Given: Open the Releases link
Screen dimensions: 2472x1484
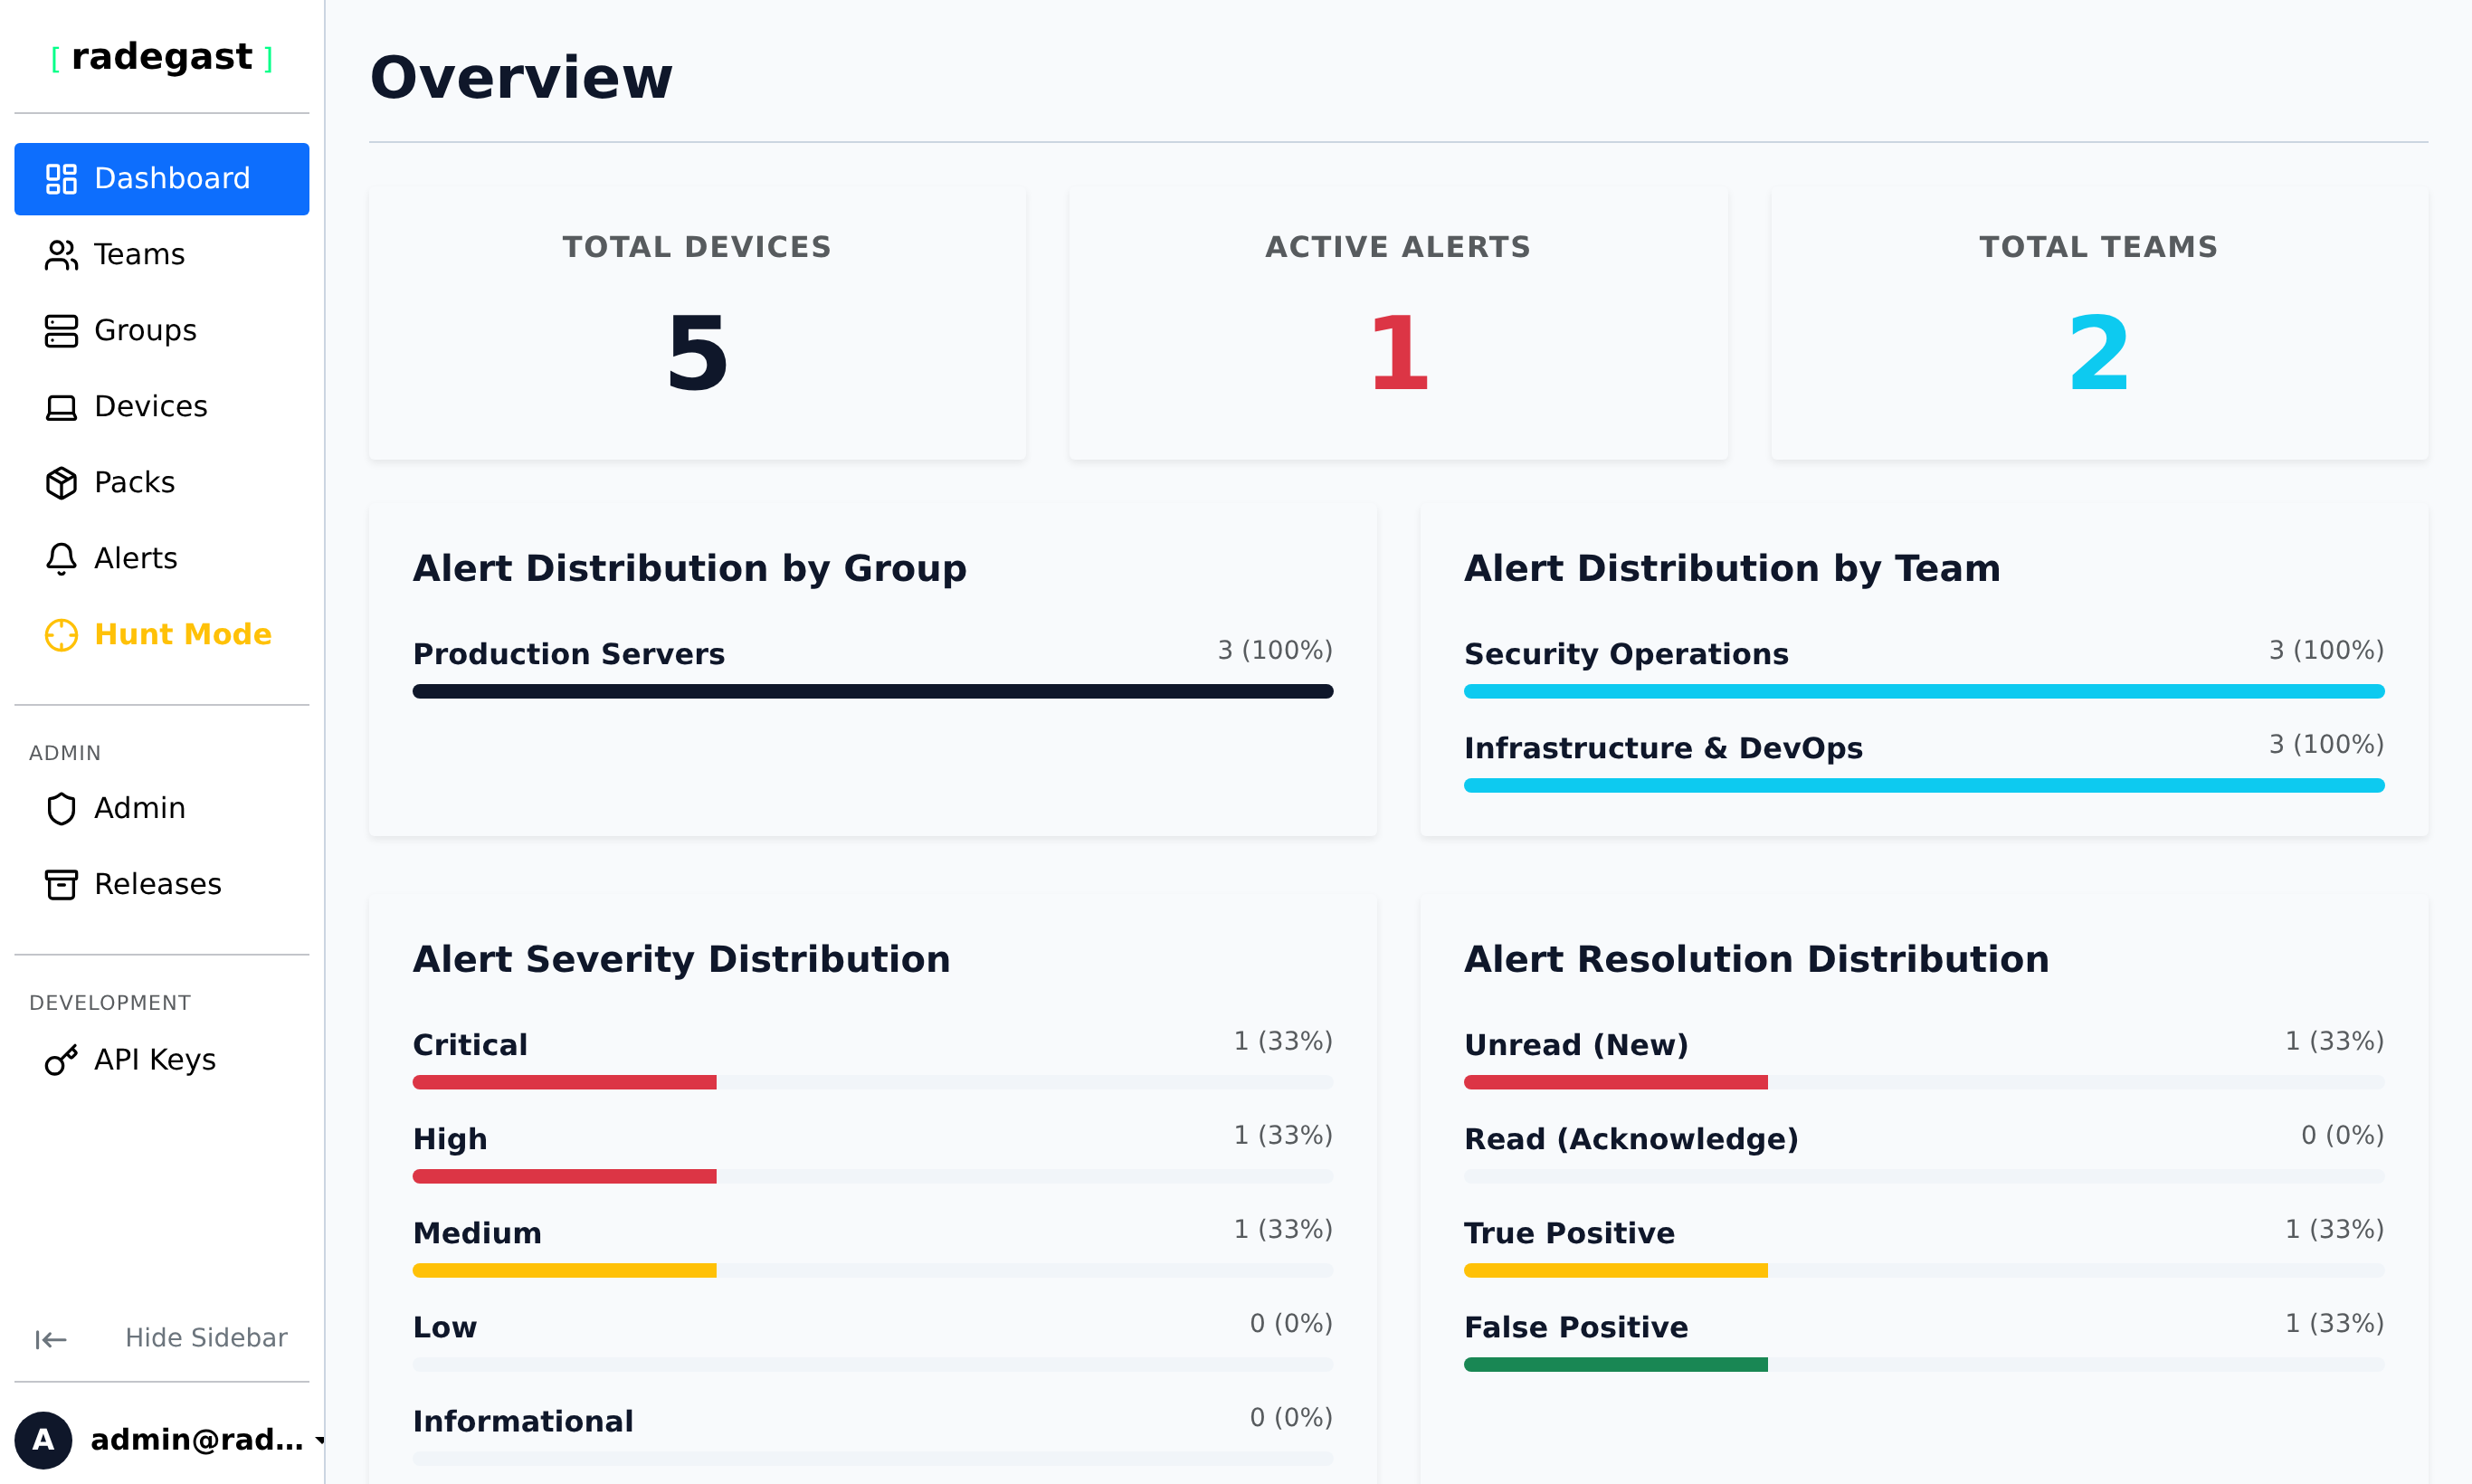Looking at the screenshot, I should click(x=162, y=884).
